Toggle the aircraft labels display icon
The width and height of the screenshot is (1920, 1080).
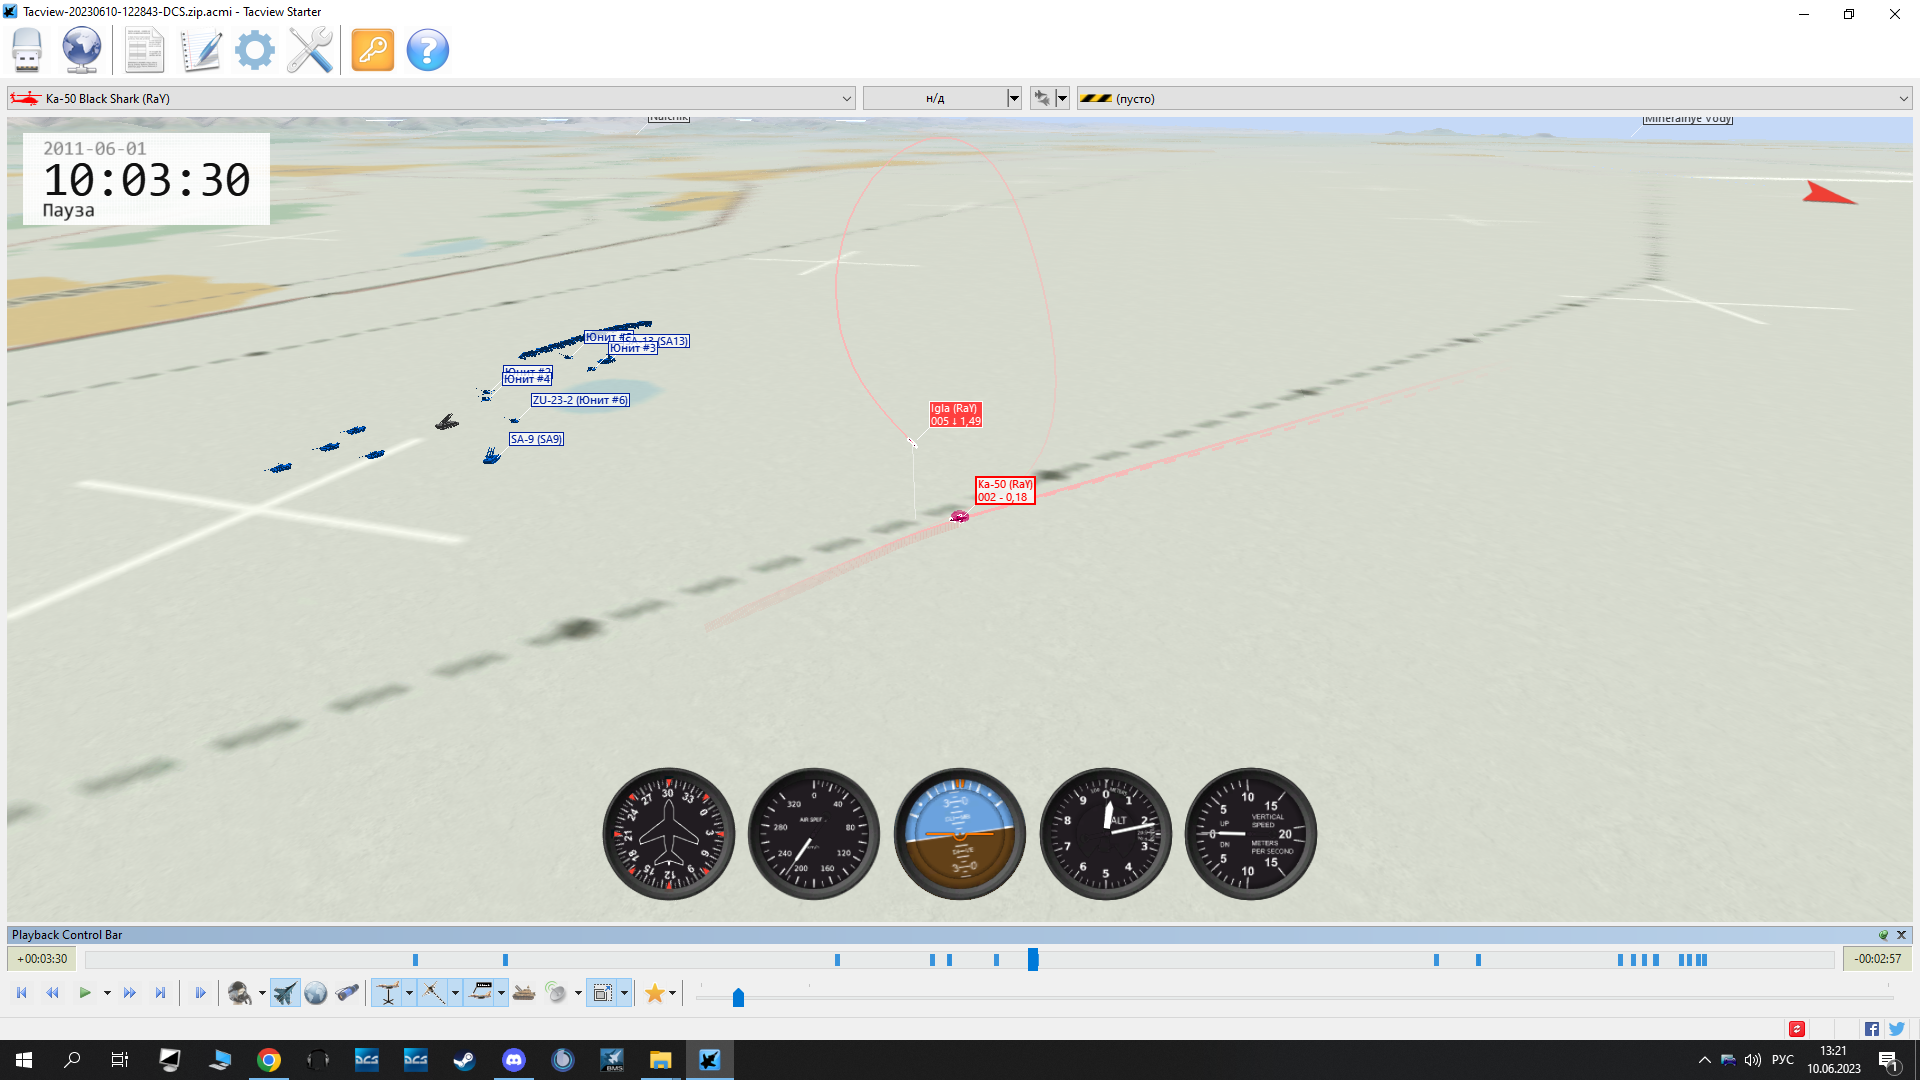[x=481, y=993]
